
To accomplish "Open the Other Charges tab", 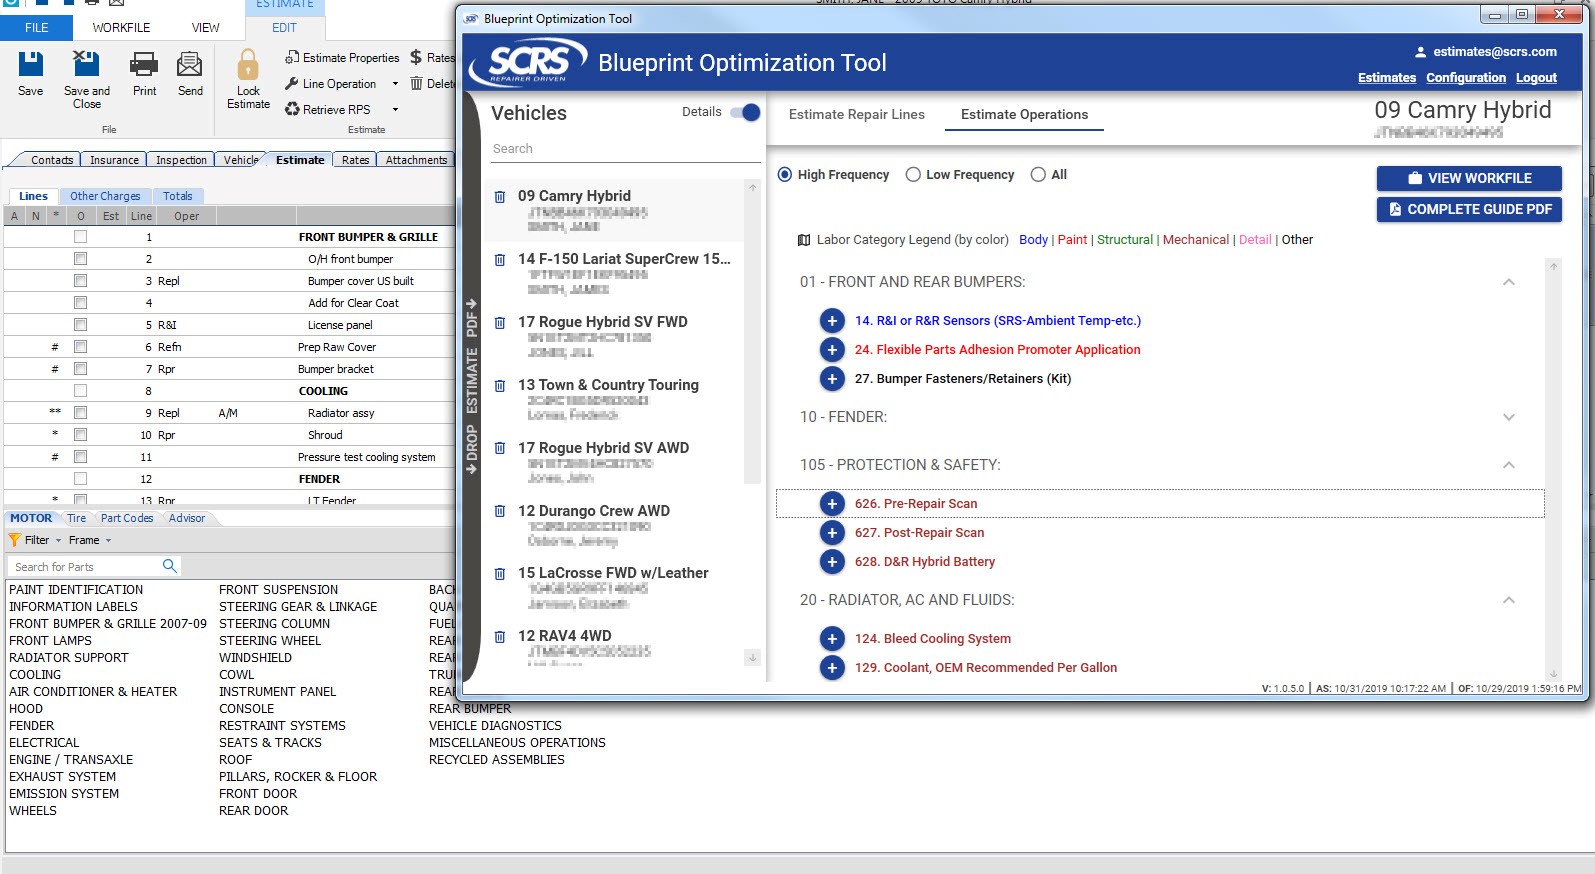I will tap(105, 196).
